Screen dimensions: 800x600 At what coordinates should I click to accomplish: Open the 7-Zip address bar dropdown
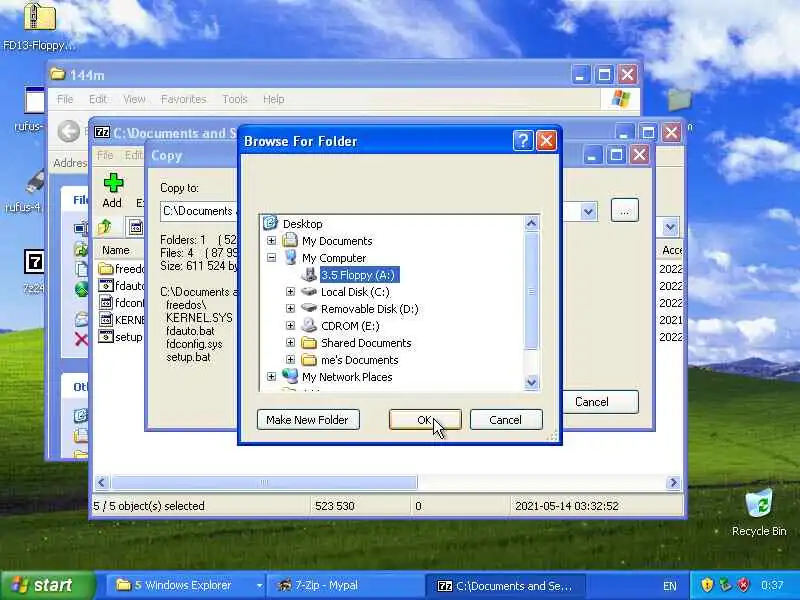(x=670, y=227)
